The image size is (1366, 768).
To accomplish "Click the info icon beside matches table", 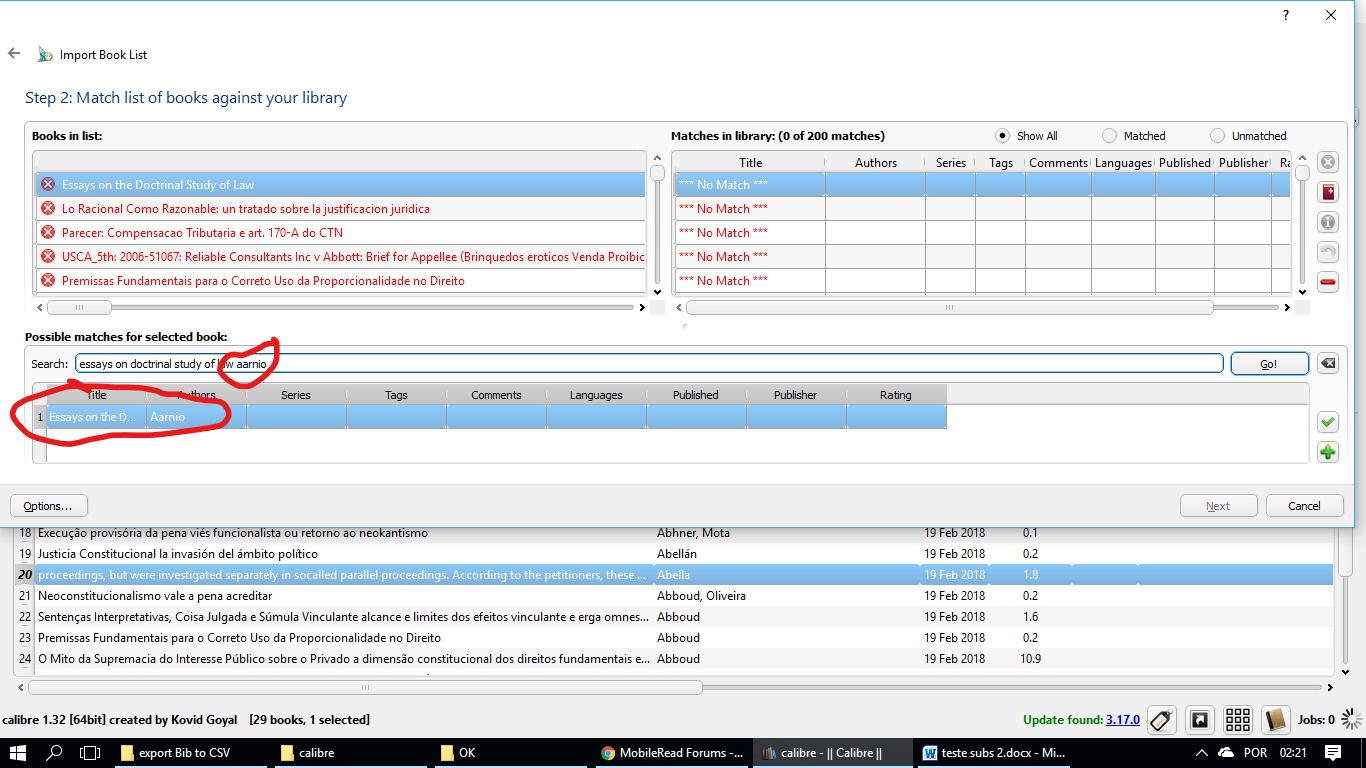I will [x=1327, y=222].
